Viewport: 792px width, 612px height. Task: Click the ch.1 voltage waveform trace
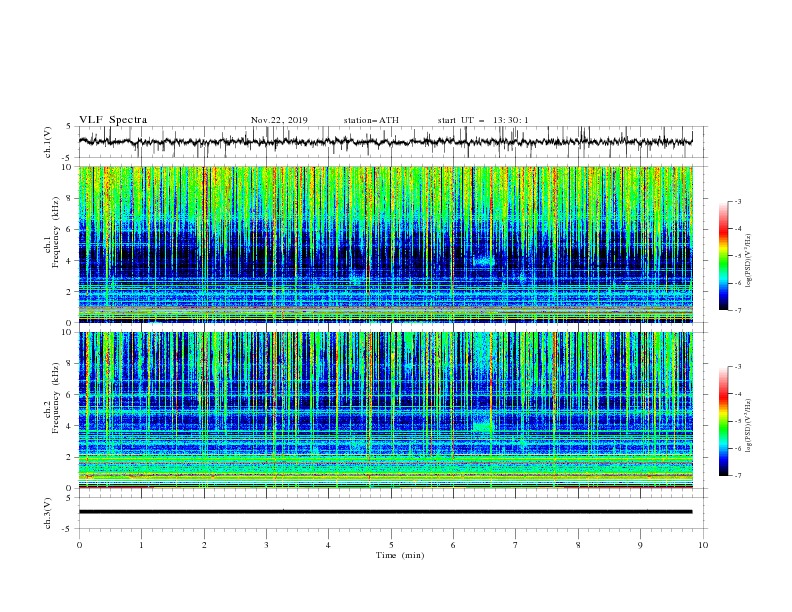click(x=385, y=141)
